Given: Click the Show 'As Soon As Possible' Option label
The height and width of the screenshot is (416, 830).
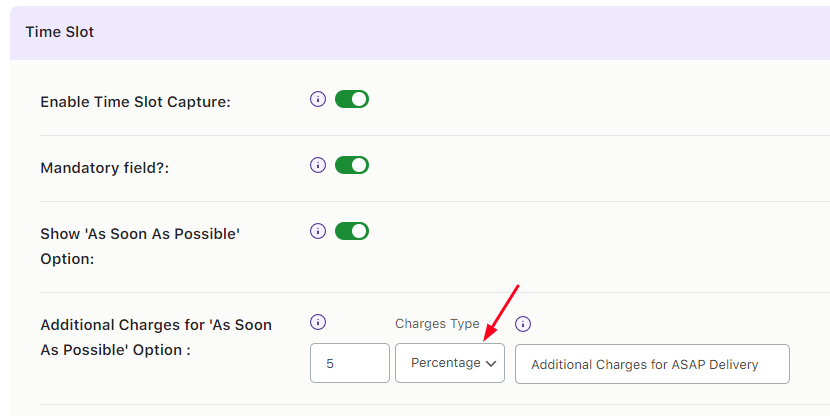Looking at the screenshot, I should (140, 246).
